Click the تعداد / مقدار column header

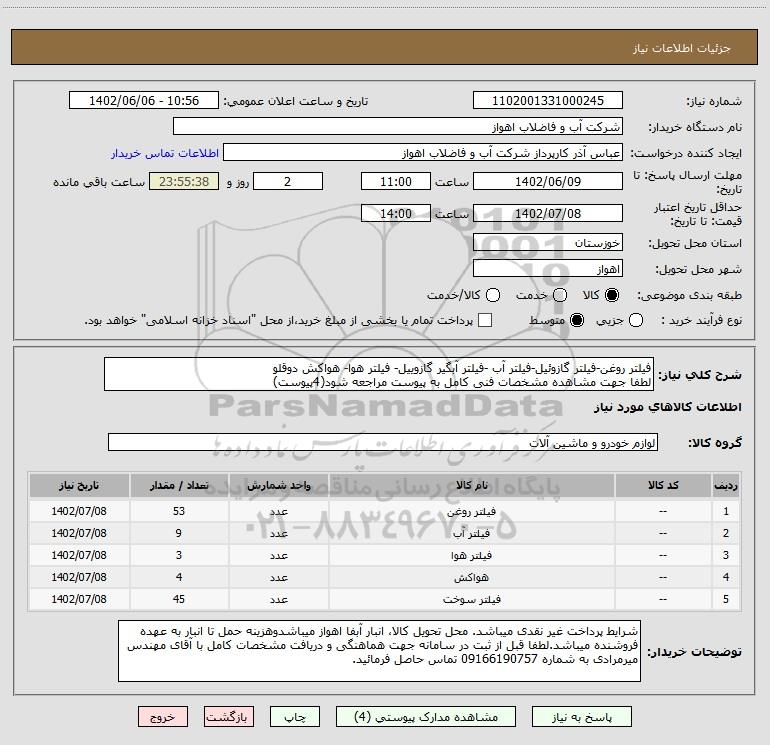(x=179, y=485)
